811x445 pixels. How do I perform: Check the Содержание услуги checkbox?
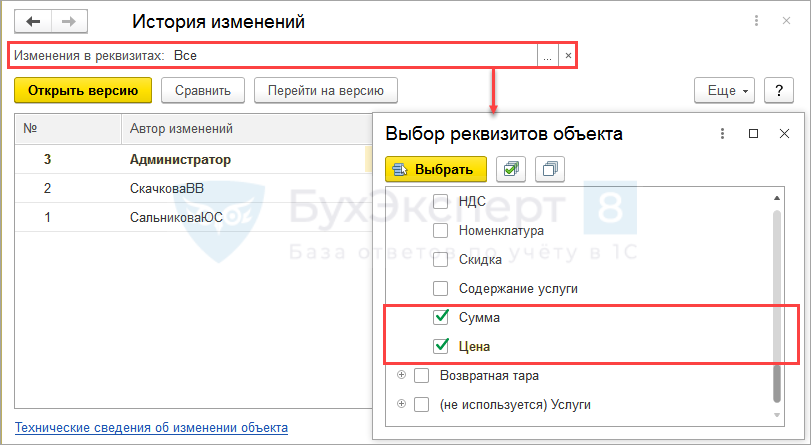(440, 288)
